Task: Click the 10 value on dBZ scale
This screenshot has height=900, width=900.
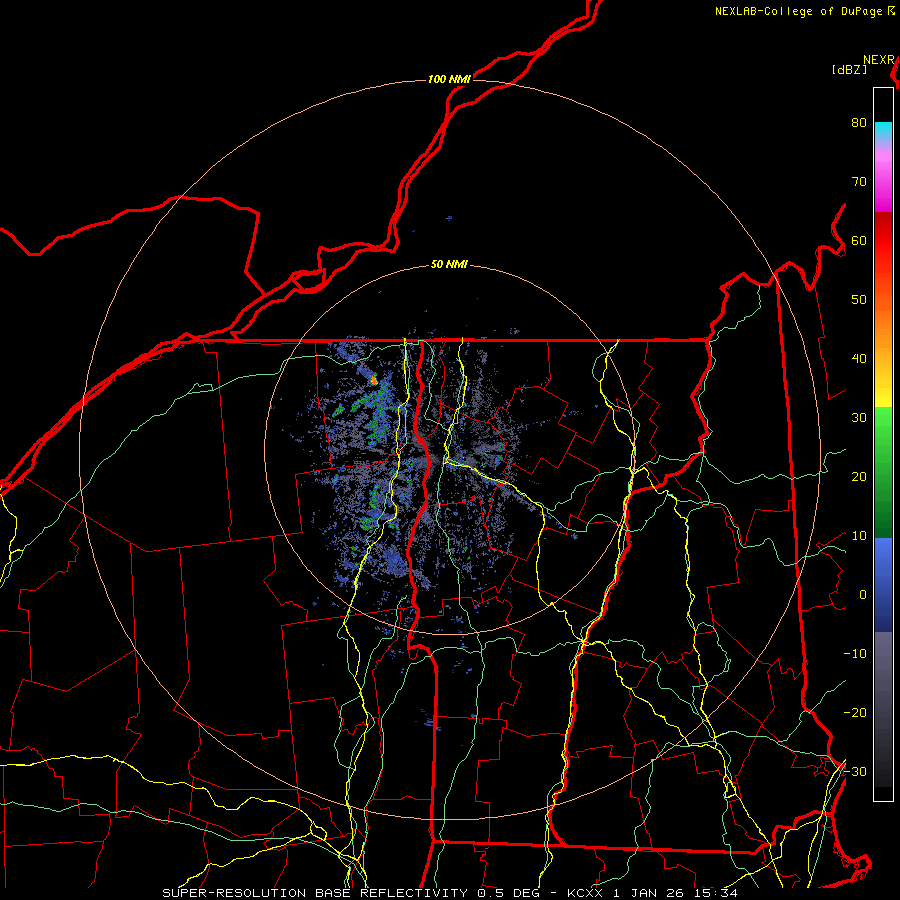Action: tap(859, 536)
